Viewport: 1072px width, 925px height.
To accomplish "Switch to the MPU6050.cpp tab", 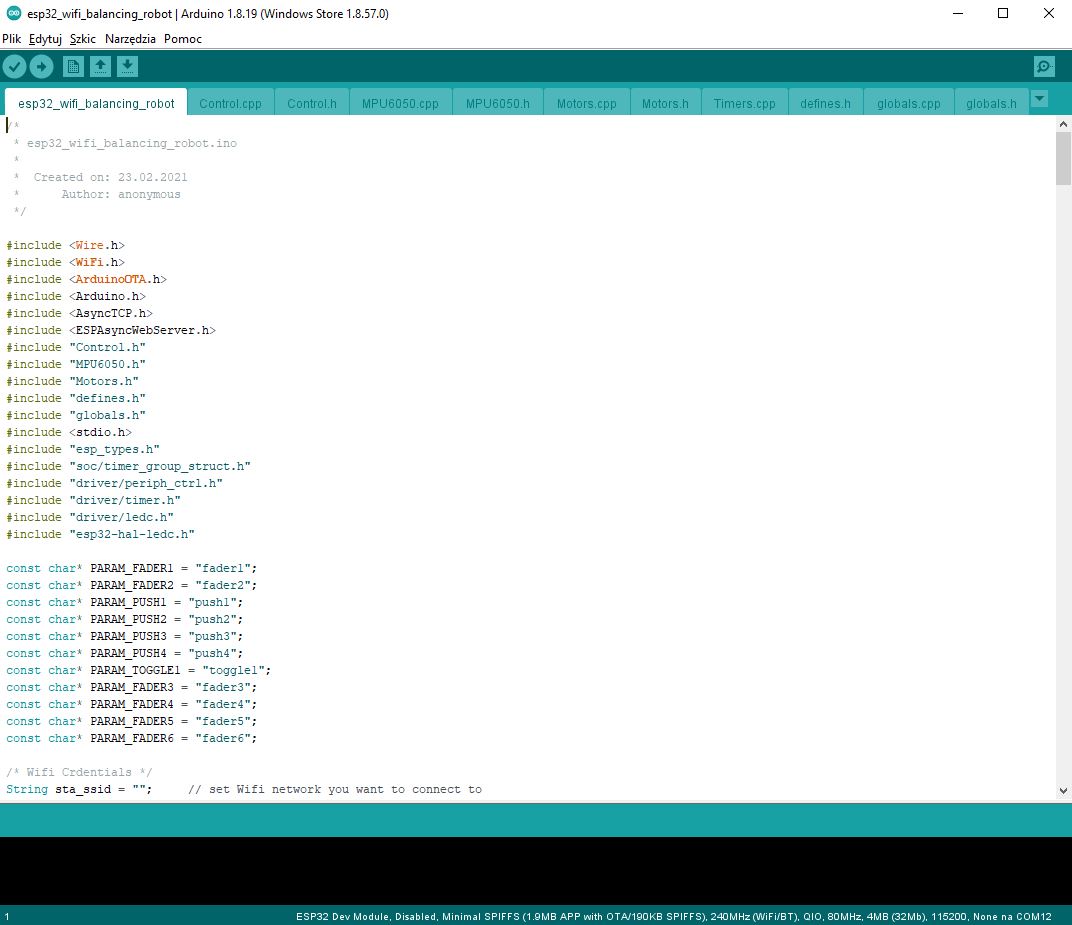I will pyautogui.click(x=400, y=103).
